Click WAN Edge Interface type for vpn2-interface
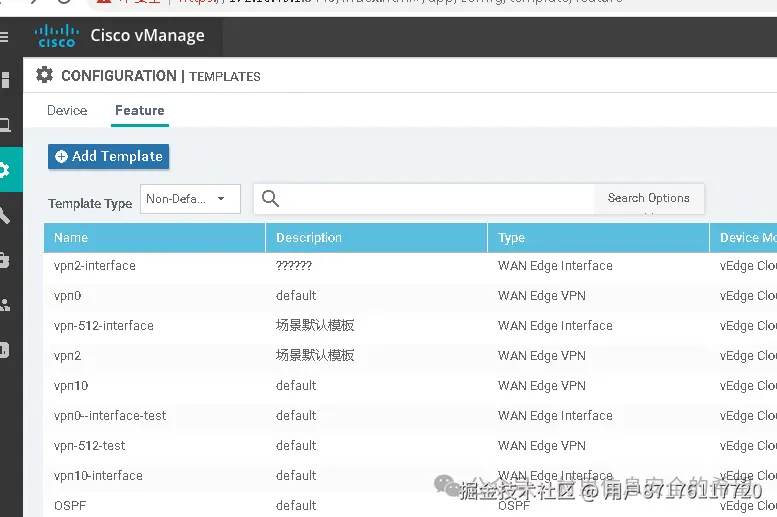Image resolution: width=777 pixels, height=517 pixels. (555, 266)
